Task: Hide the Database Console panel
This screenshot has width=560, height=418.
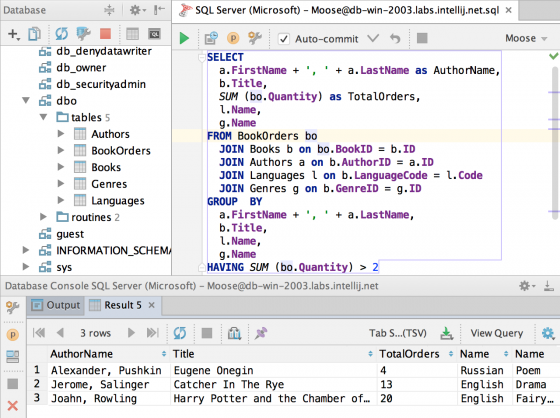Action: (x=548, y=286)
